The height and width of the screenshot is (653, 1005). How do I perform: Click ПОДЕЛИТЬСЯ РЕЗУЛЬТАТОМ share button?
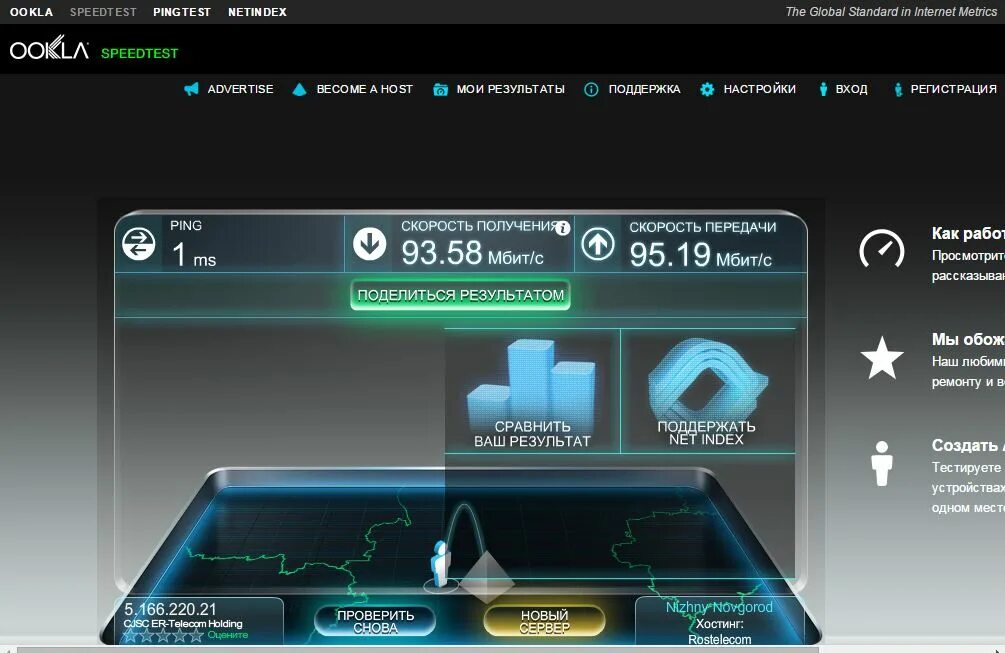click(x=460, y=295)
